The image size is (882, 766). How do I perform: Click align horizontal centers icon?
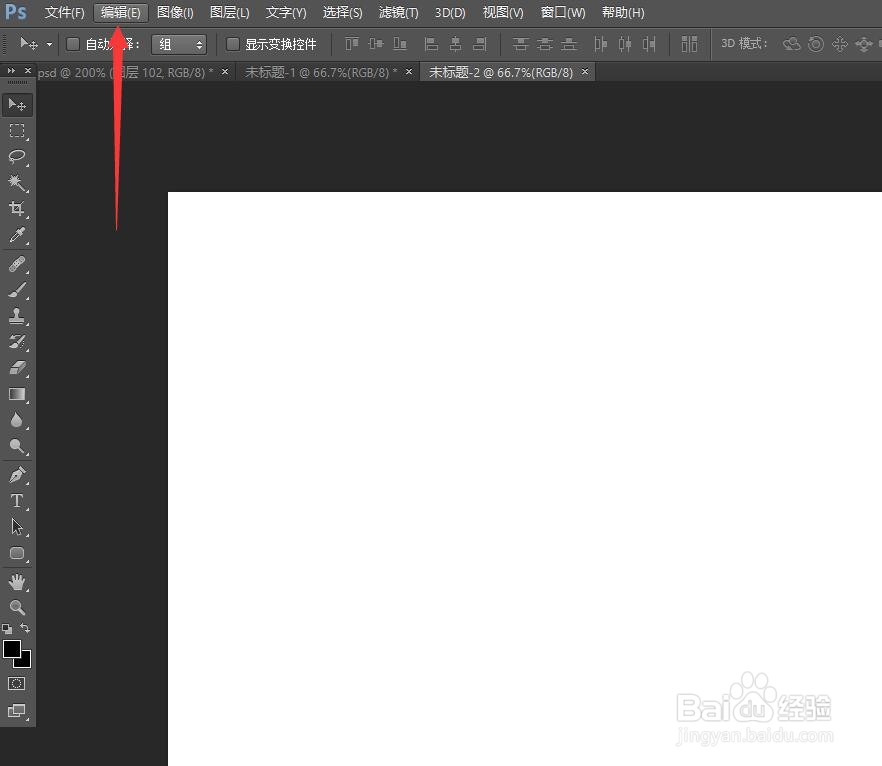coord(456,44)
